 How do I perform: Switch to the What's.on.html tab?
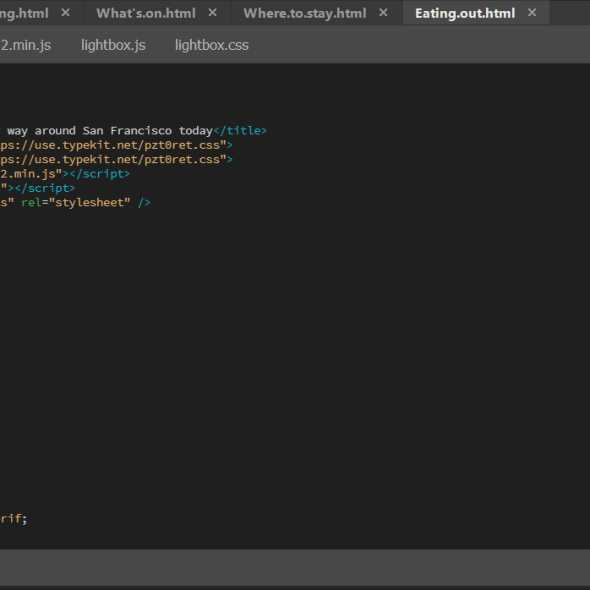[146, 13]
